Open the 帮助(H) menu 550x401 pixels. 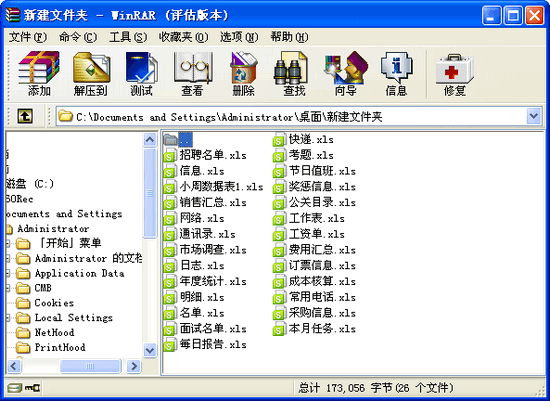[289, 37]
